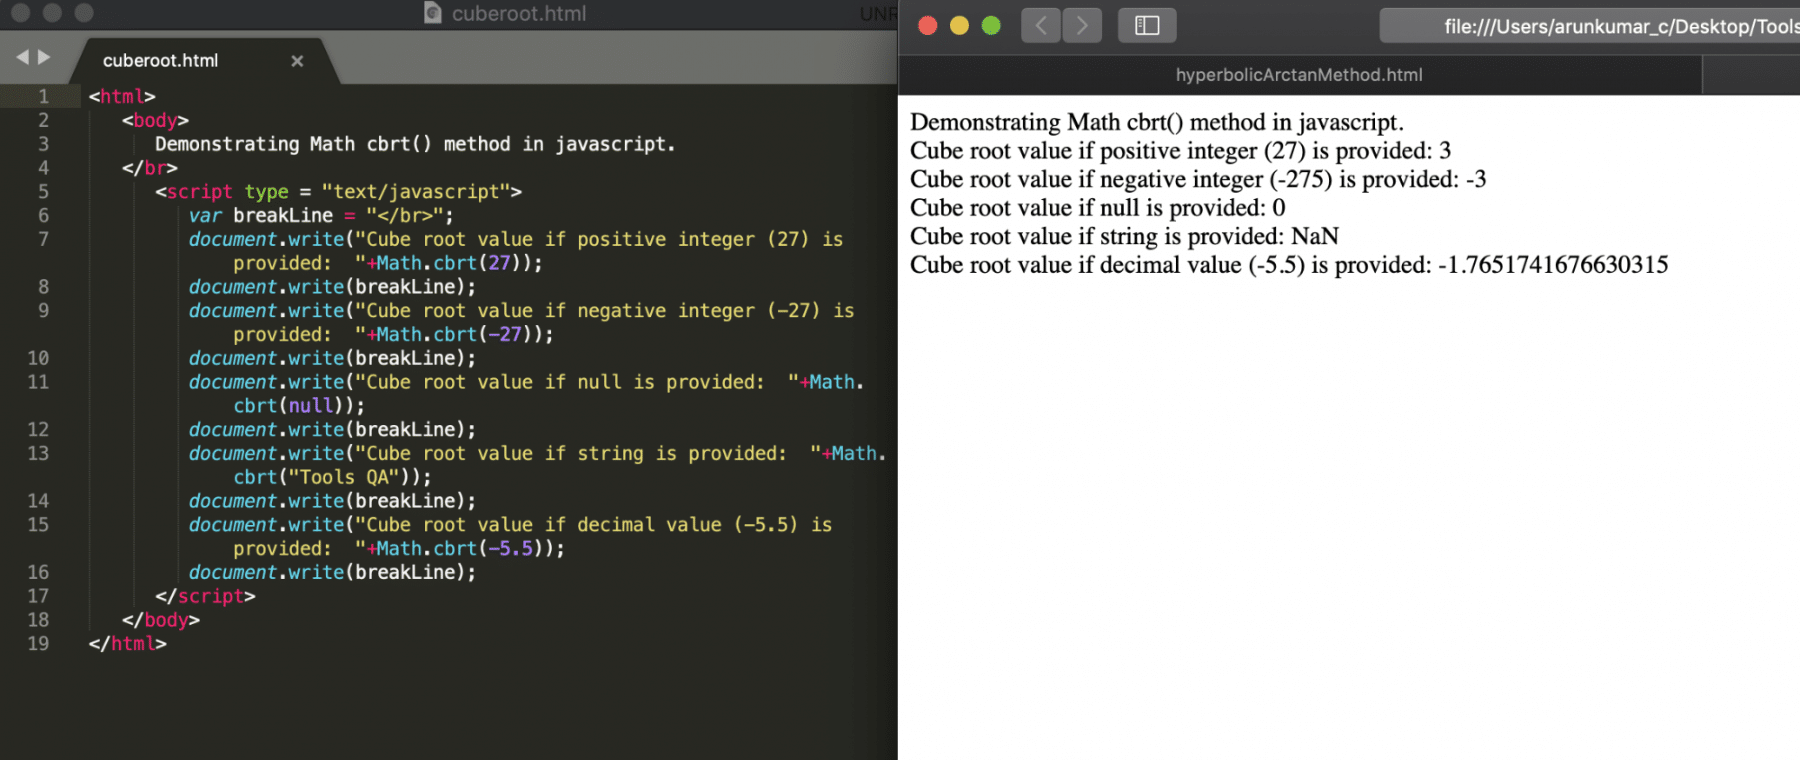The height and width of the screenshot is (760, 1800).
Task: Click browser heading 'Demonstrating Math cbrt() method'
Action: 1157,122
